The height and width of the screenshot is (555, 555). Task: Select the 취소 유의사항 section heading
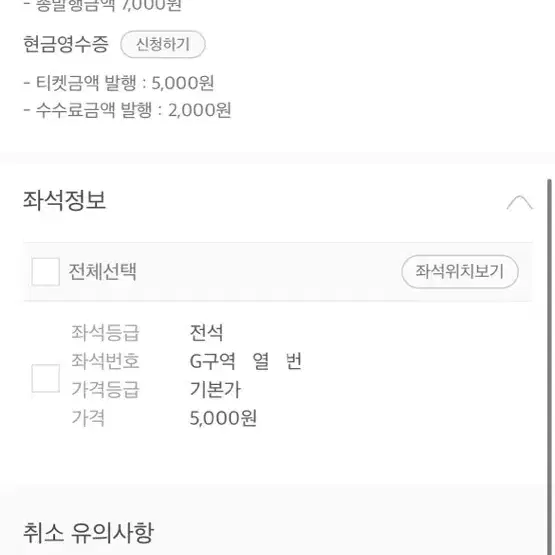tap(88, 533)
